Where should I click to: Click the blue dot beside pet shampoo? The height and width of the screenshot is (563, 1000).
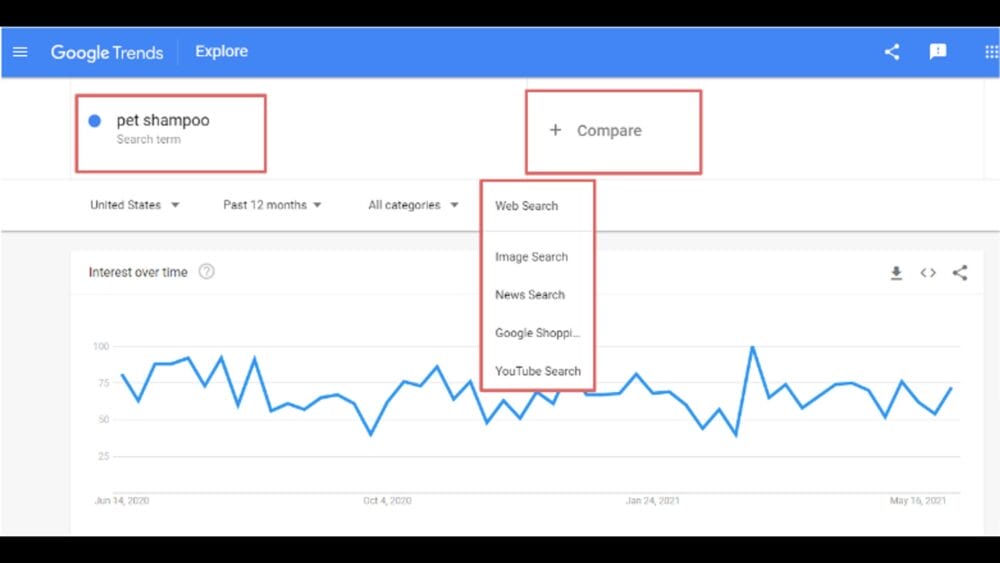pos(95,121)
